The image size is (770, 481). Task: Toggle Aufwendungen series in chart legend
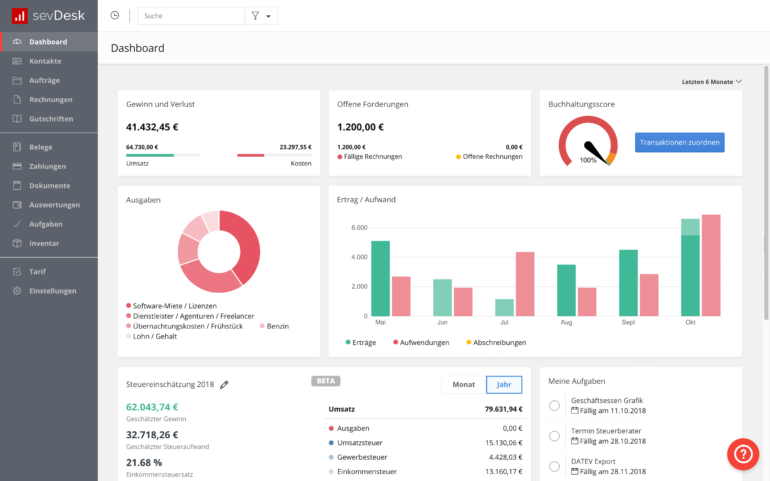tap(421, 342)
